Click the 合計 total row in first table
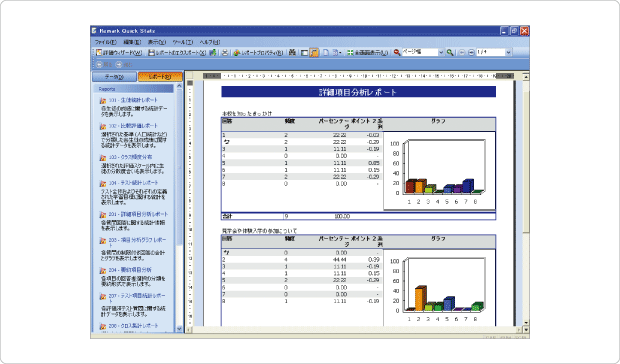 tap(358, 216)
